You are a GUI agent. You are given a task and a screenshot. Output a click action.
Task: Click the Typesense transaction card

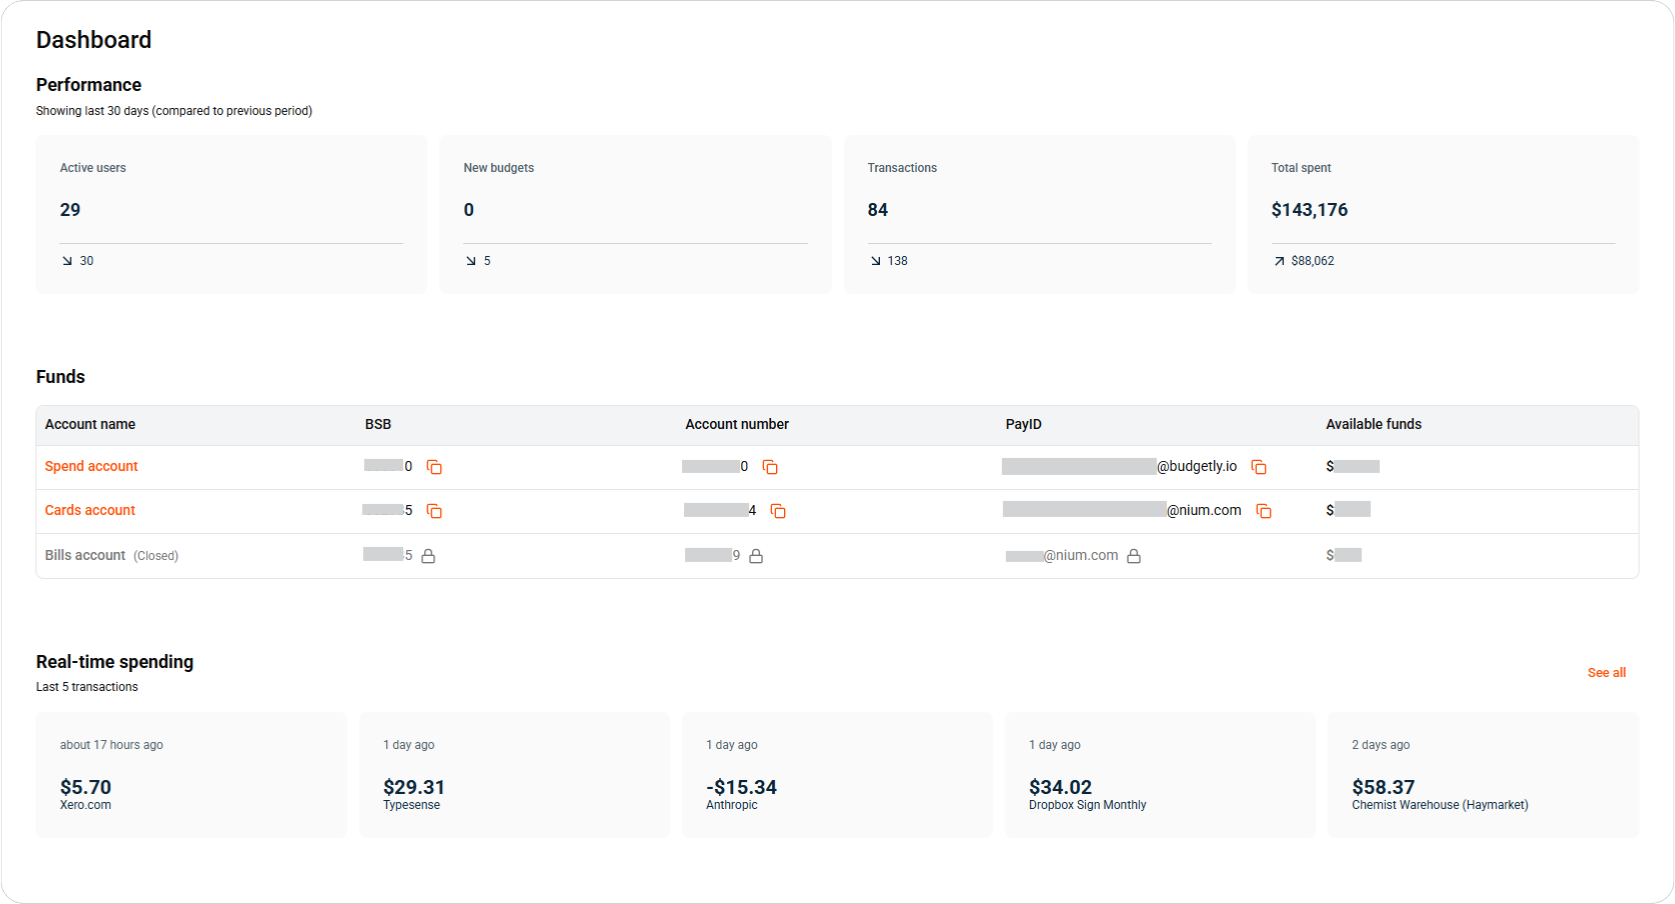tap(514, 775)
